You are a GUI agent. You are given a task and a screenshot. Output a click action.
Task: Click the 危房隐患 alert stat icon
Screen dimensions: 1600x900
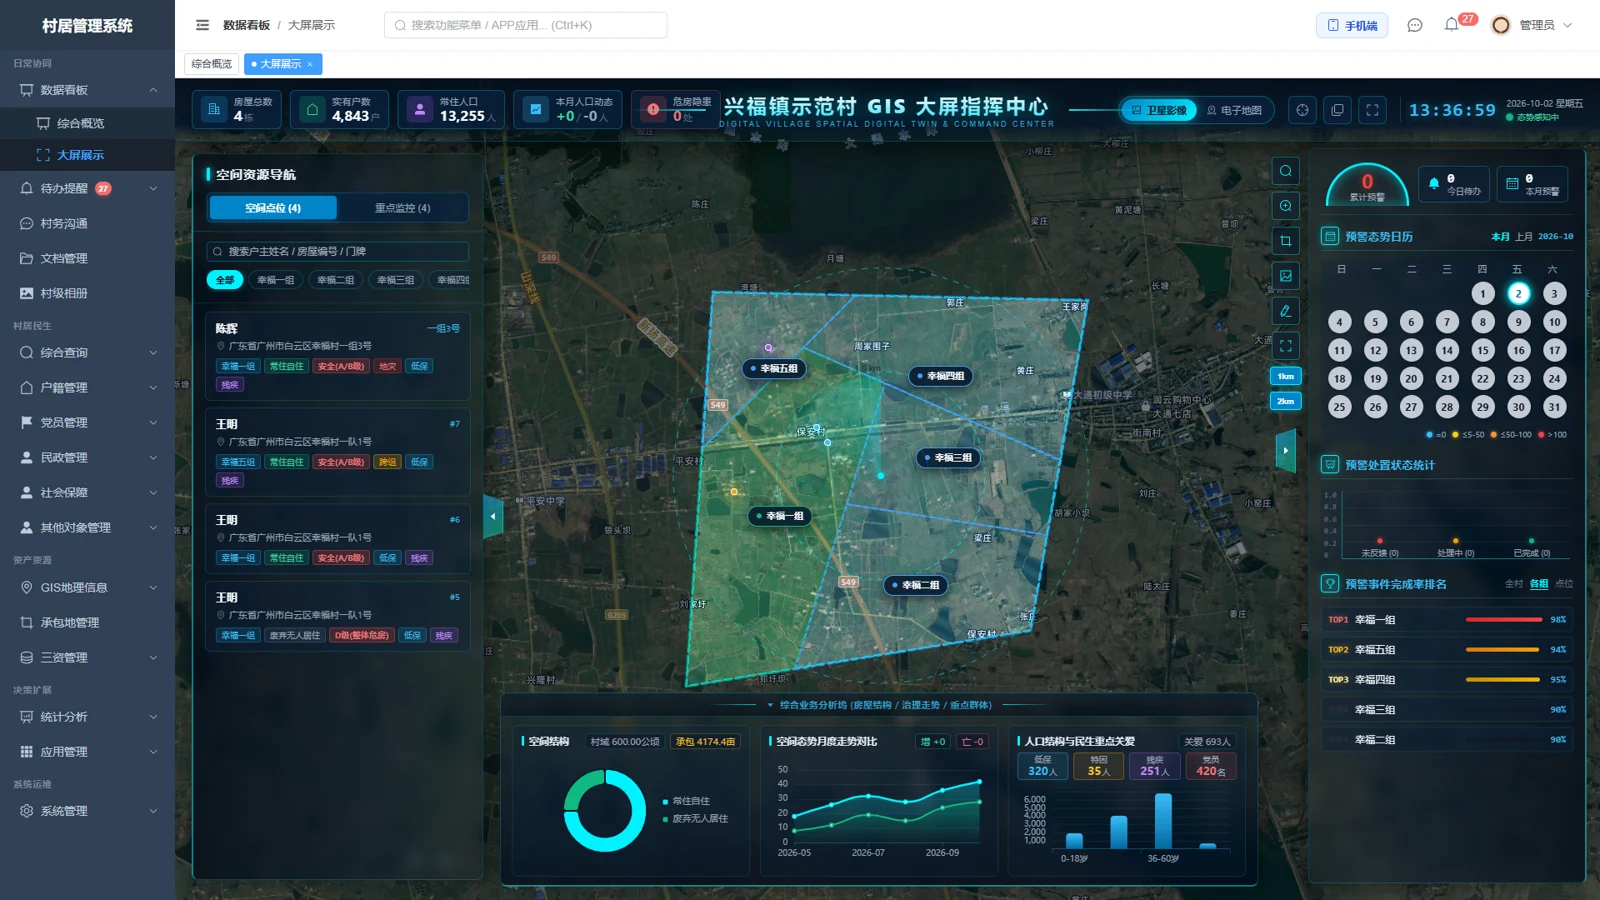(653, 109)
